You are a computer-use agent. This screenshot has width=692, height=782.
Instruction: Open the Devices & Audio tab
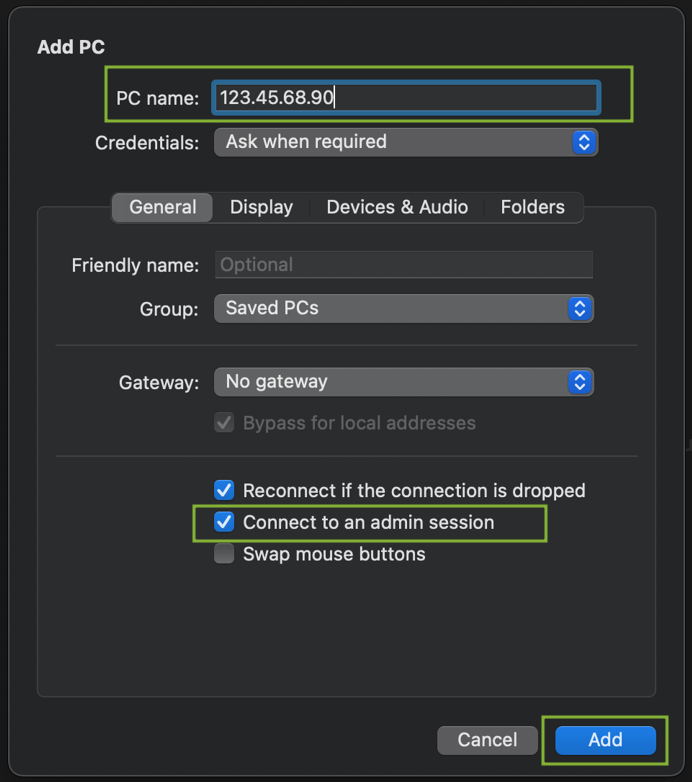pyautogui.click(x=397, y=207)
